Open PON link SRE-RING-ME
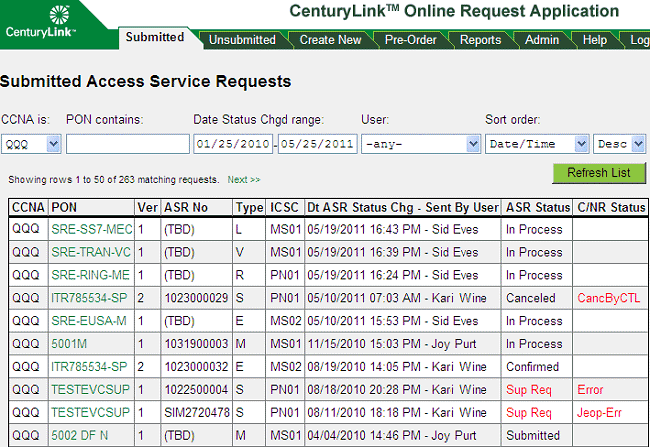 click(90, 275)
